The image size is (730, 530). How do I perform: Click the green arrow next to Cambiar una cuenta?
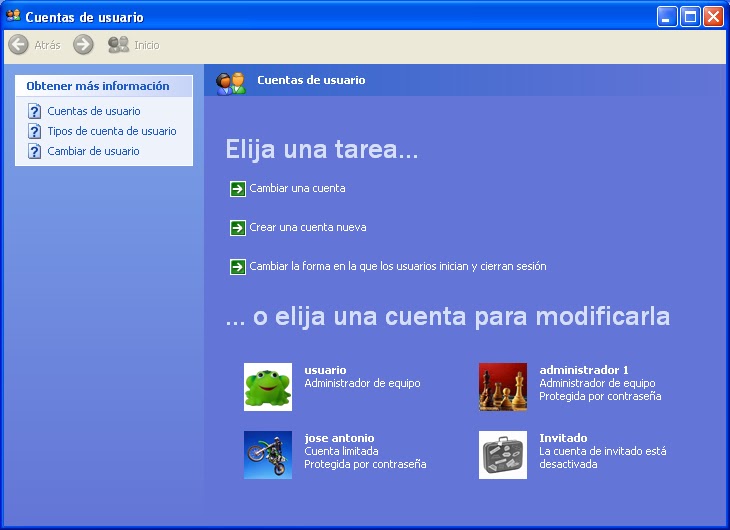click(x=237, y=189)
